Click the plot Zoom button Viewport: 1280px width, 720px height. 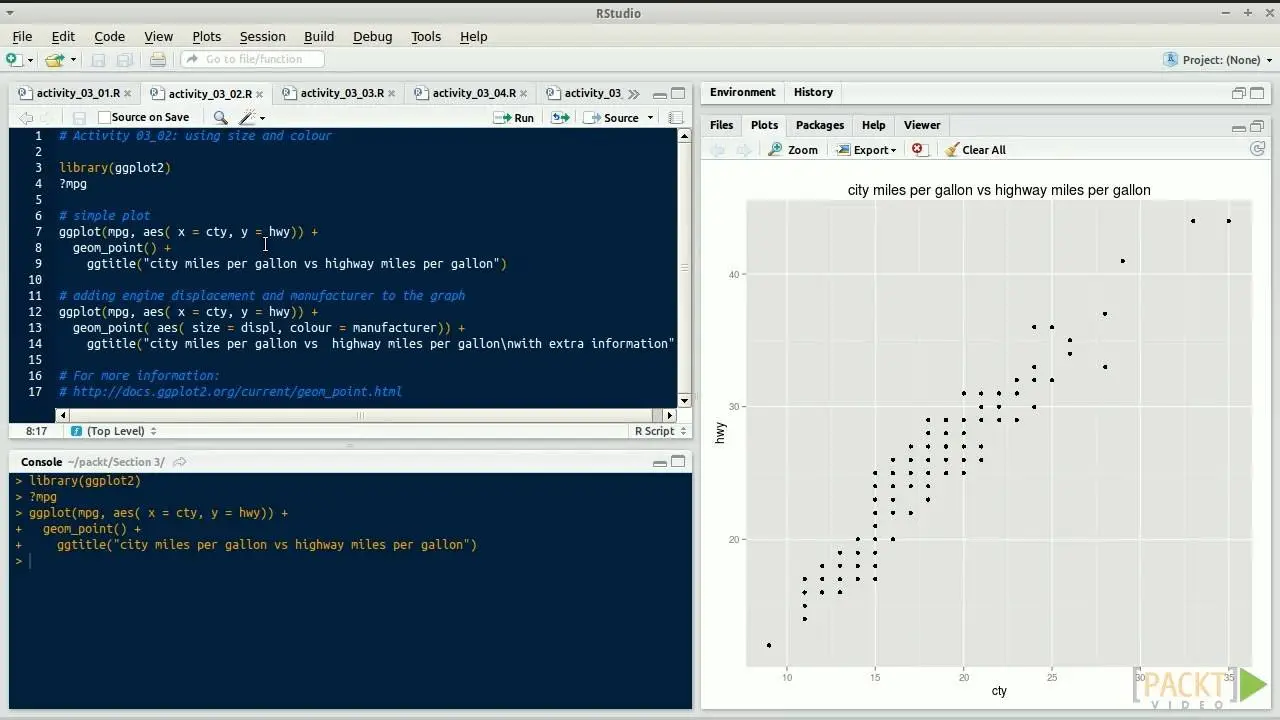point(793,150)
